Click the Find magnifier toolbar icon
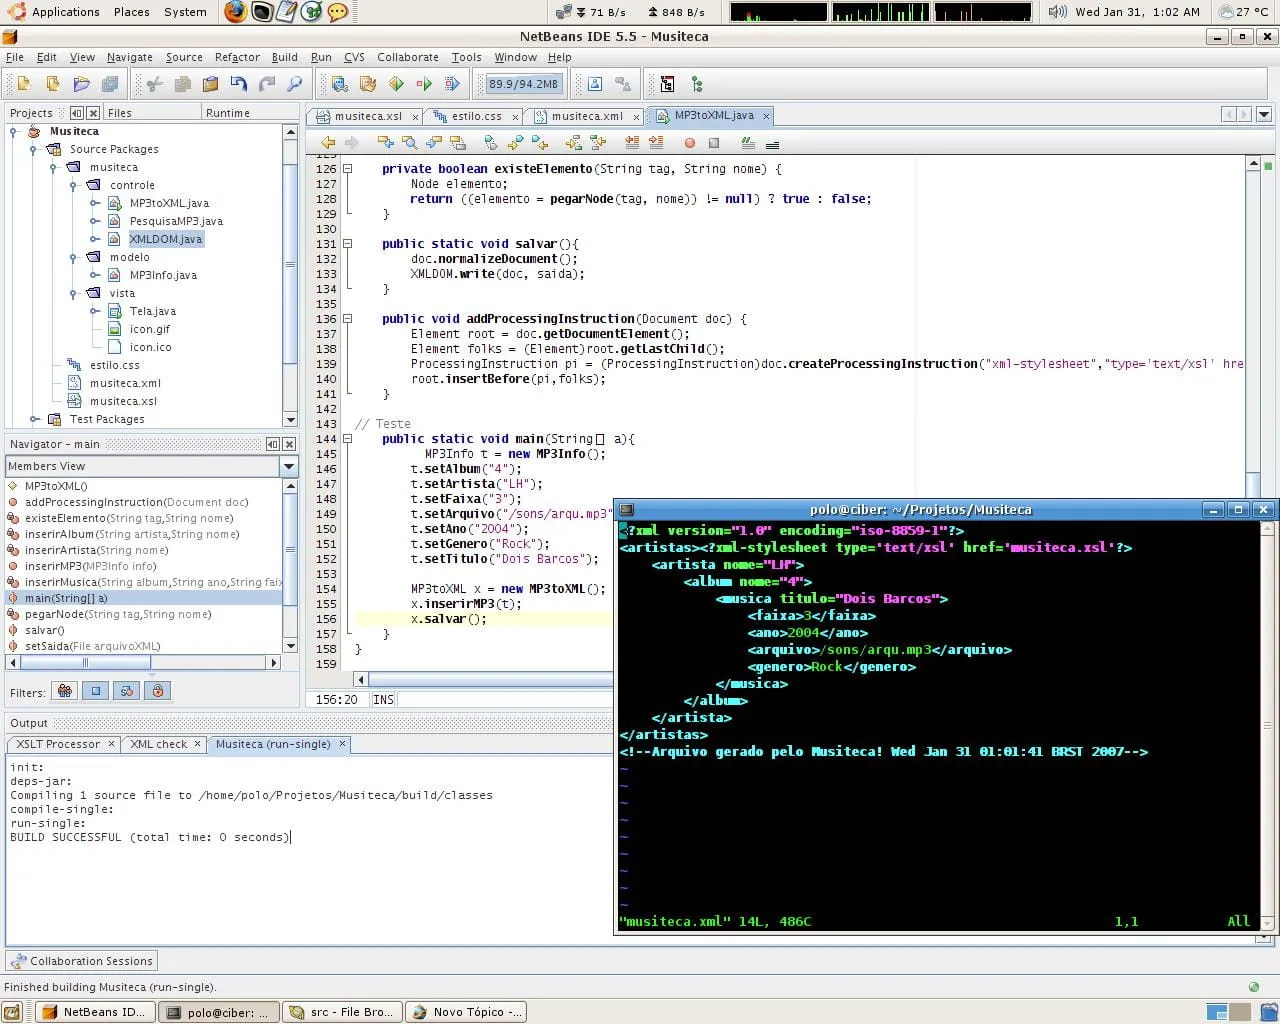Screen dimensions: 1280x1024 pyautogui.click(x=294, y=85)
